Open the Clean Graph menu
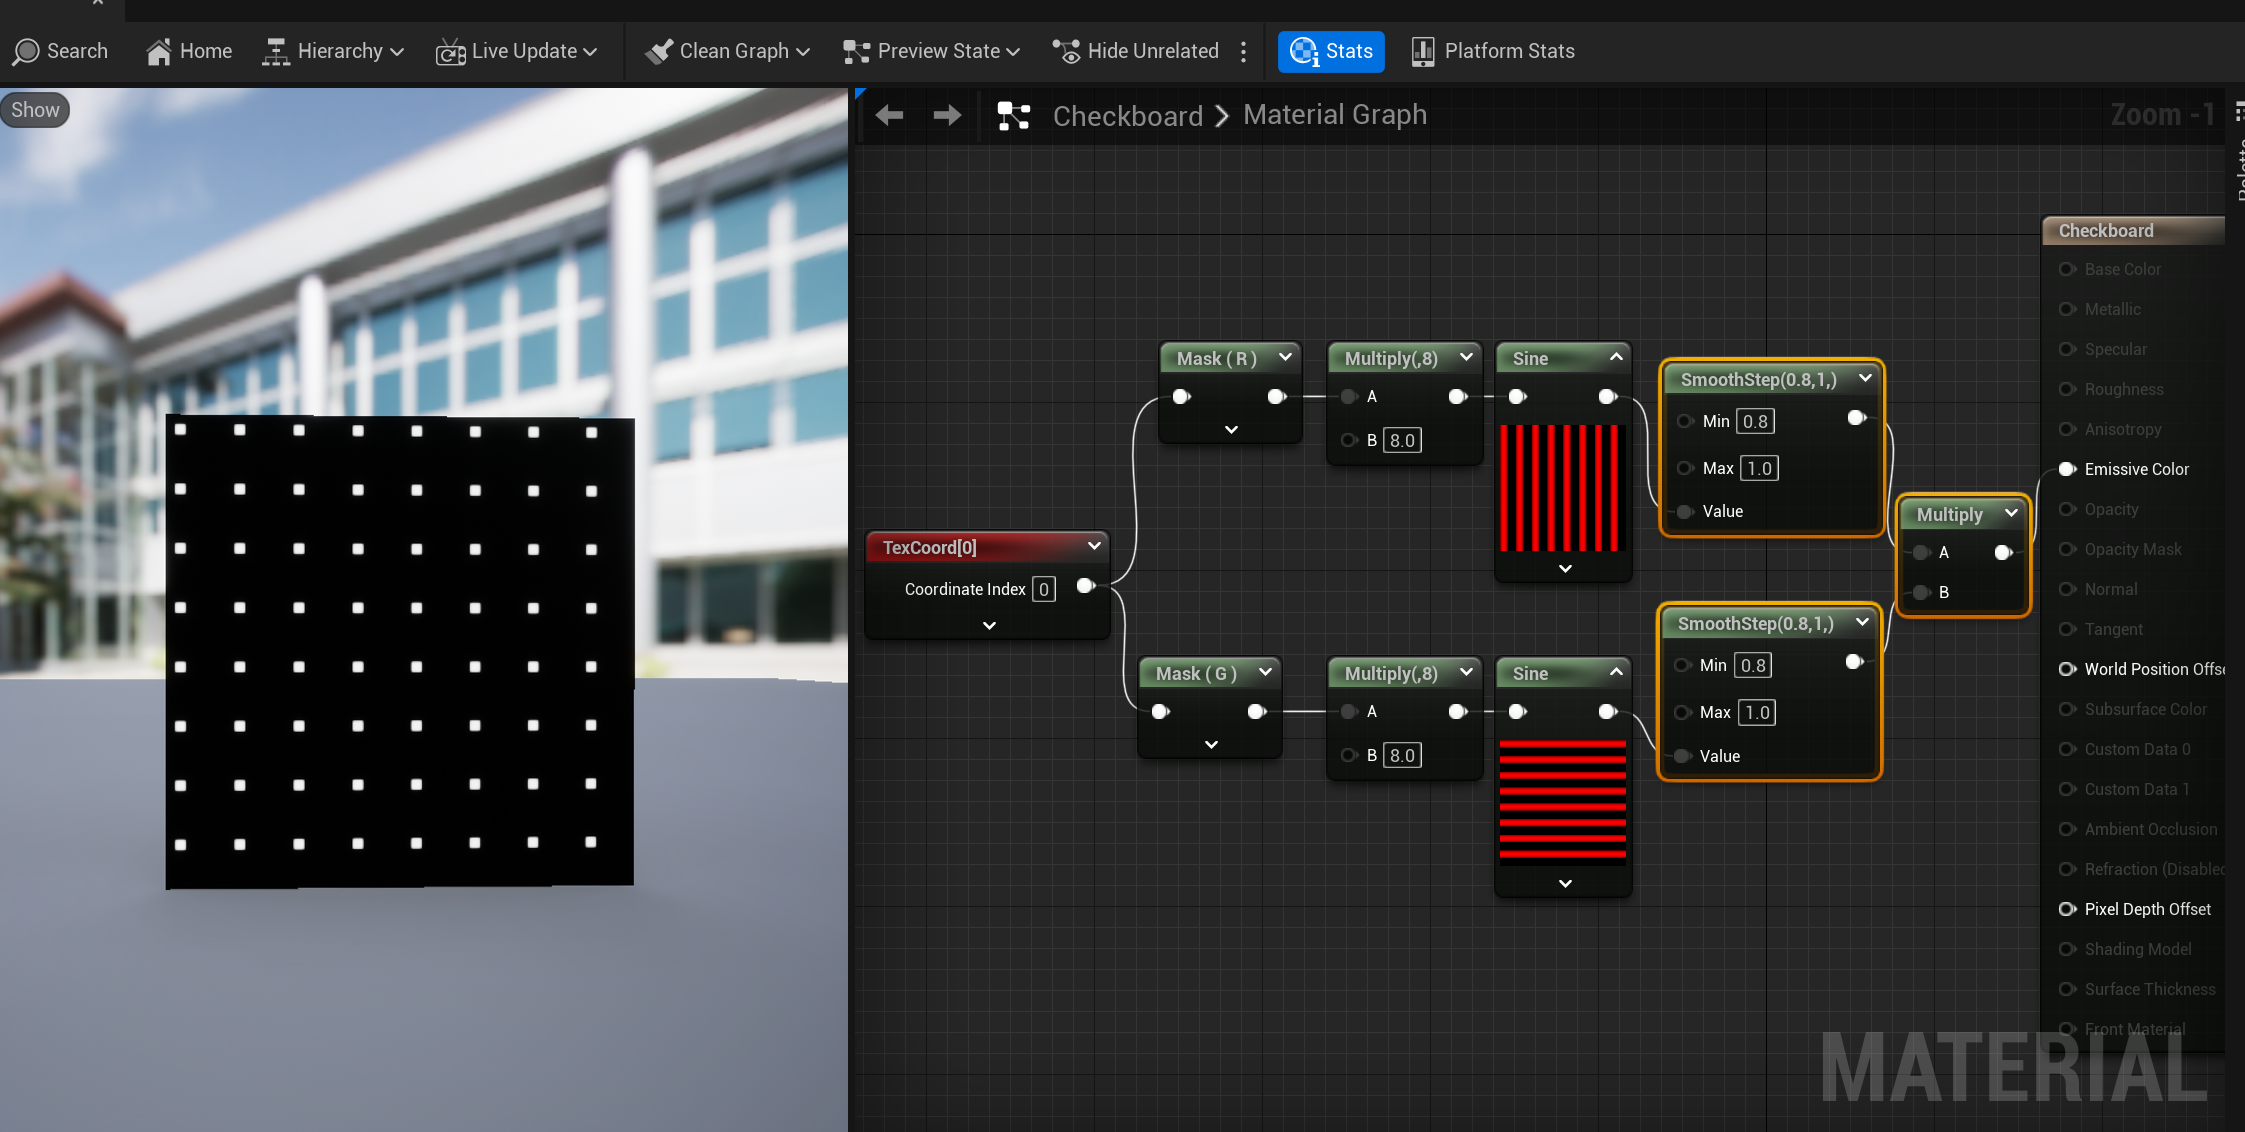The image size is (2245, 1132). 727,51
